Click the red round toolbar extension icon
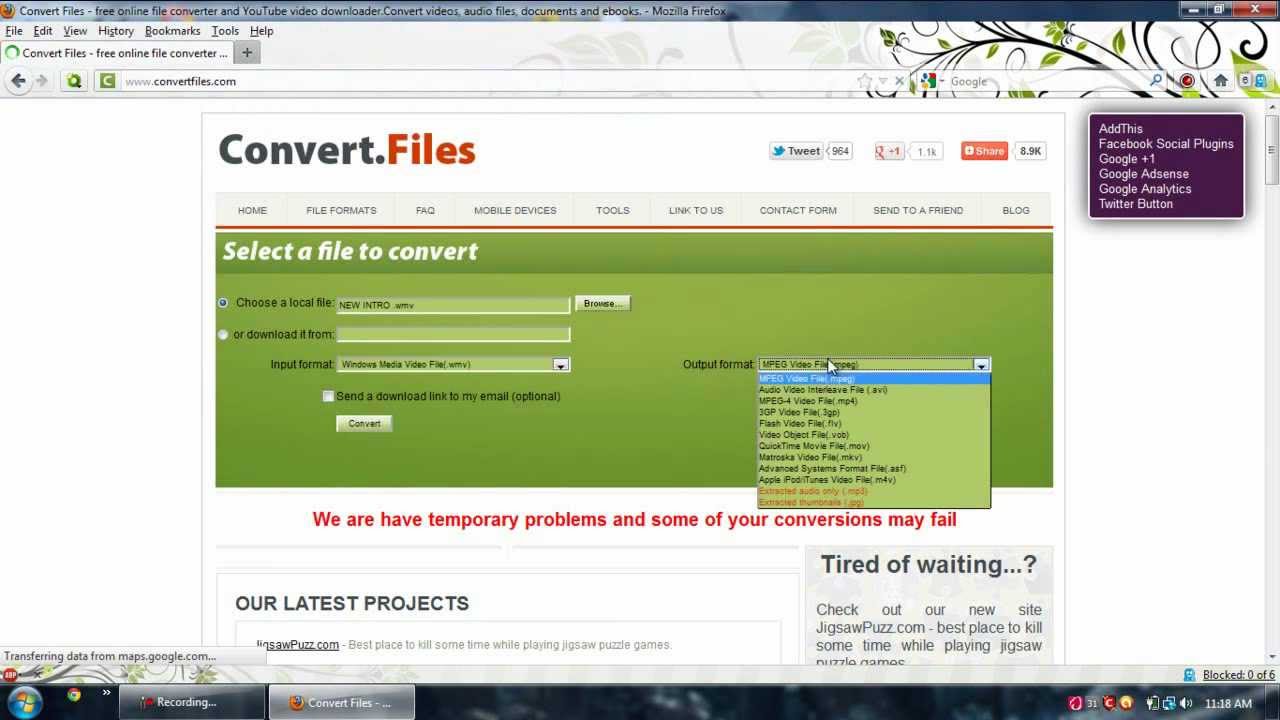Viewport: 1280px width, 720px height. click(1187, 81)
